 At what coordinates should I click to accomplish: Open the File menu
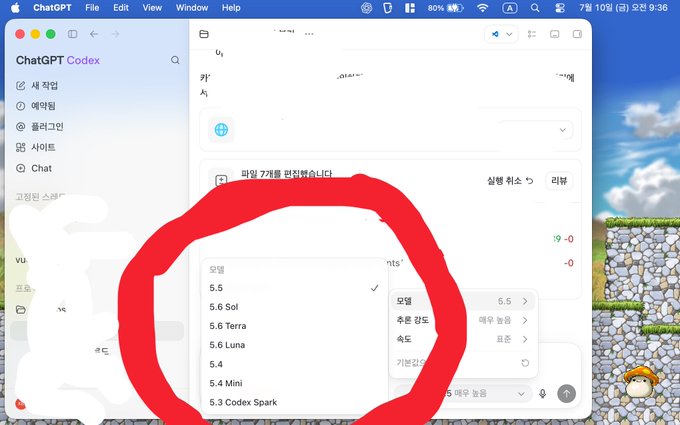[x=92, y=8]
